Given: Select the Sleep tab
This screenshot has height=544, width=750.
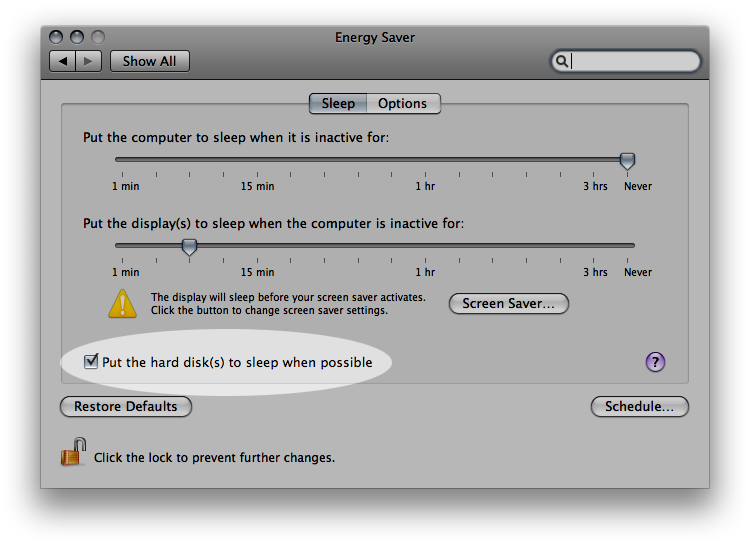Looking at the screenshot, I should pos(338,104).
